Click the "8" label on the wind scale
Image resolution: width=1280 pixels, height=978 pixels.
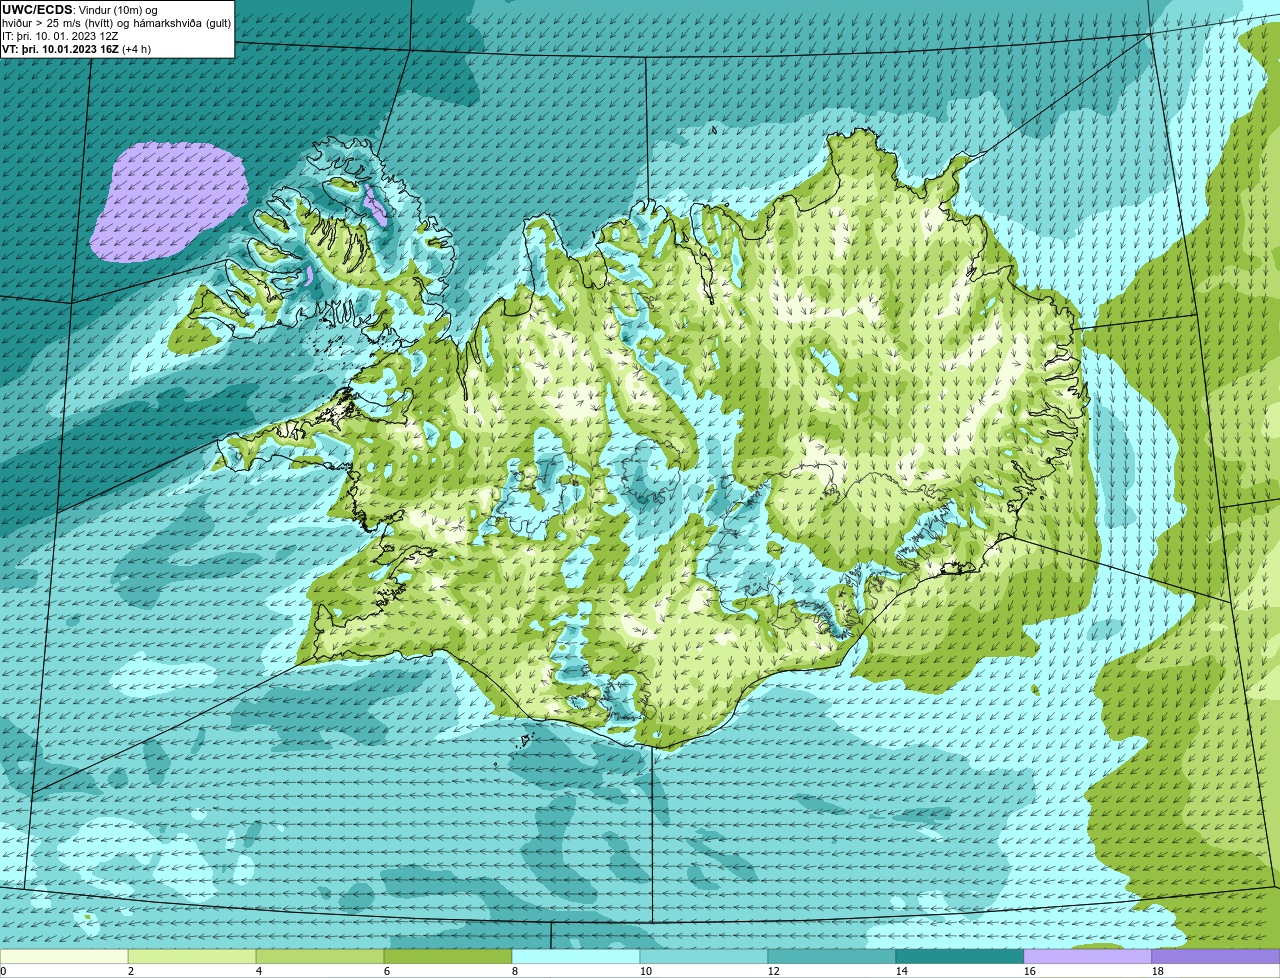(515, 971)
